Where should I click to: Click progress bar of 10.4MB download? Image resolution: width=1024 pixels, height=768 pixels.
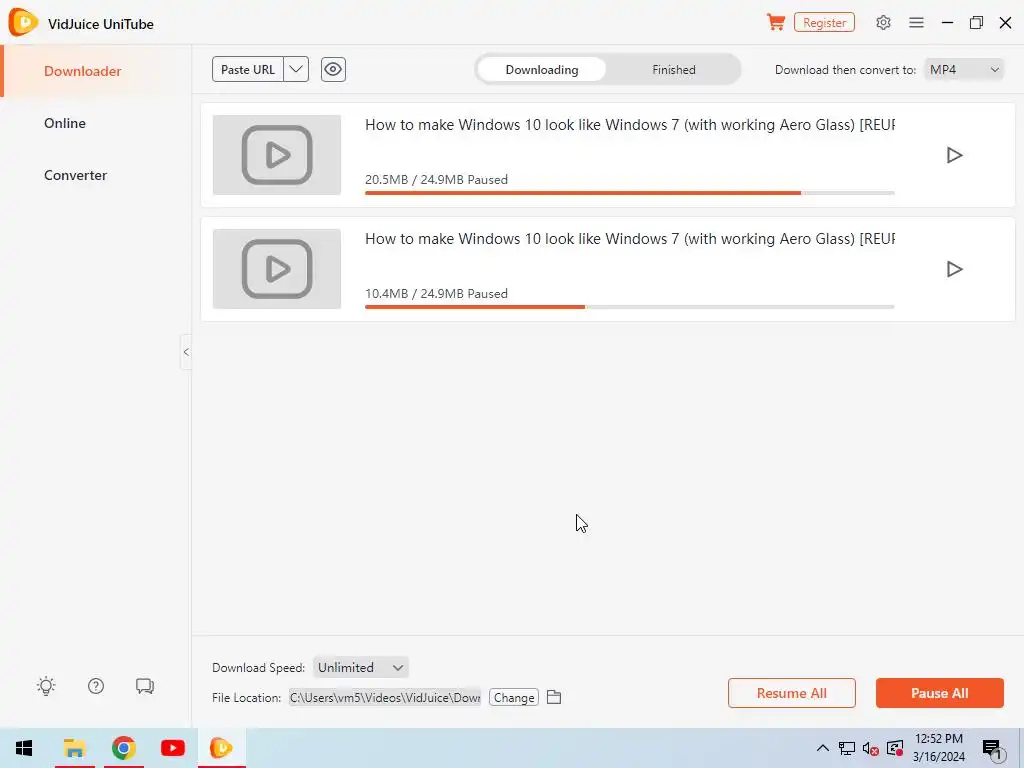point(630,307)
